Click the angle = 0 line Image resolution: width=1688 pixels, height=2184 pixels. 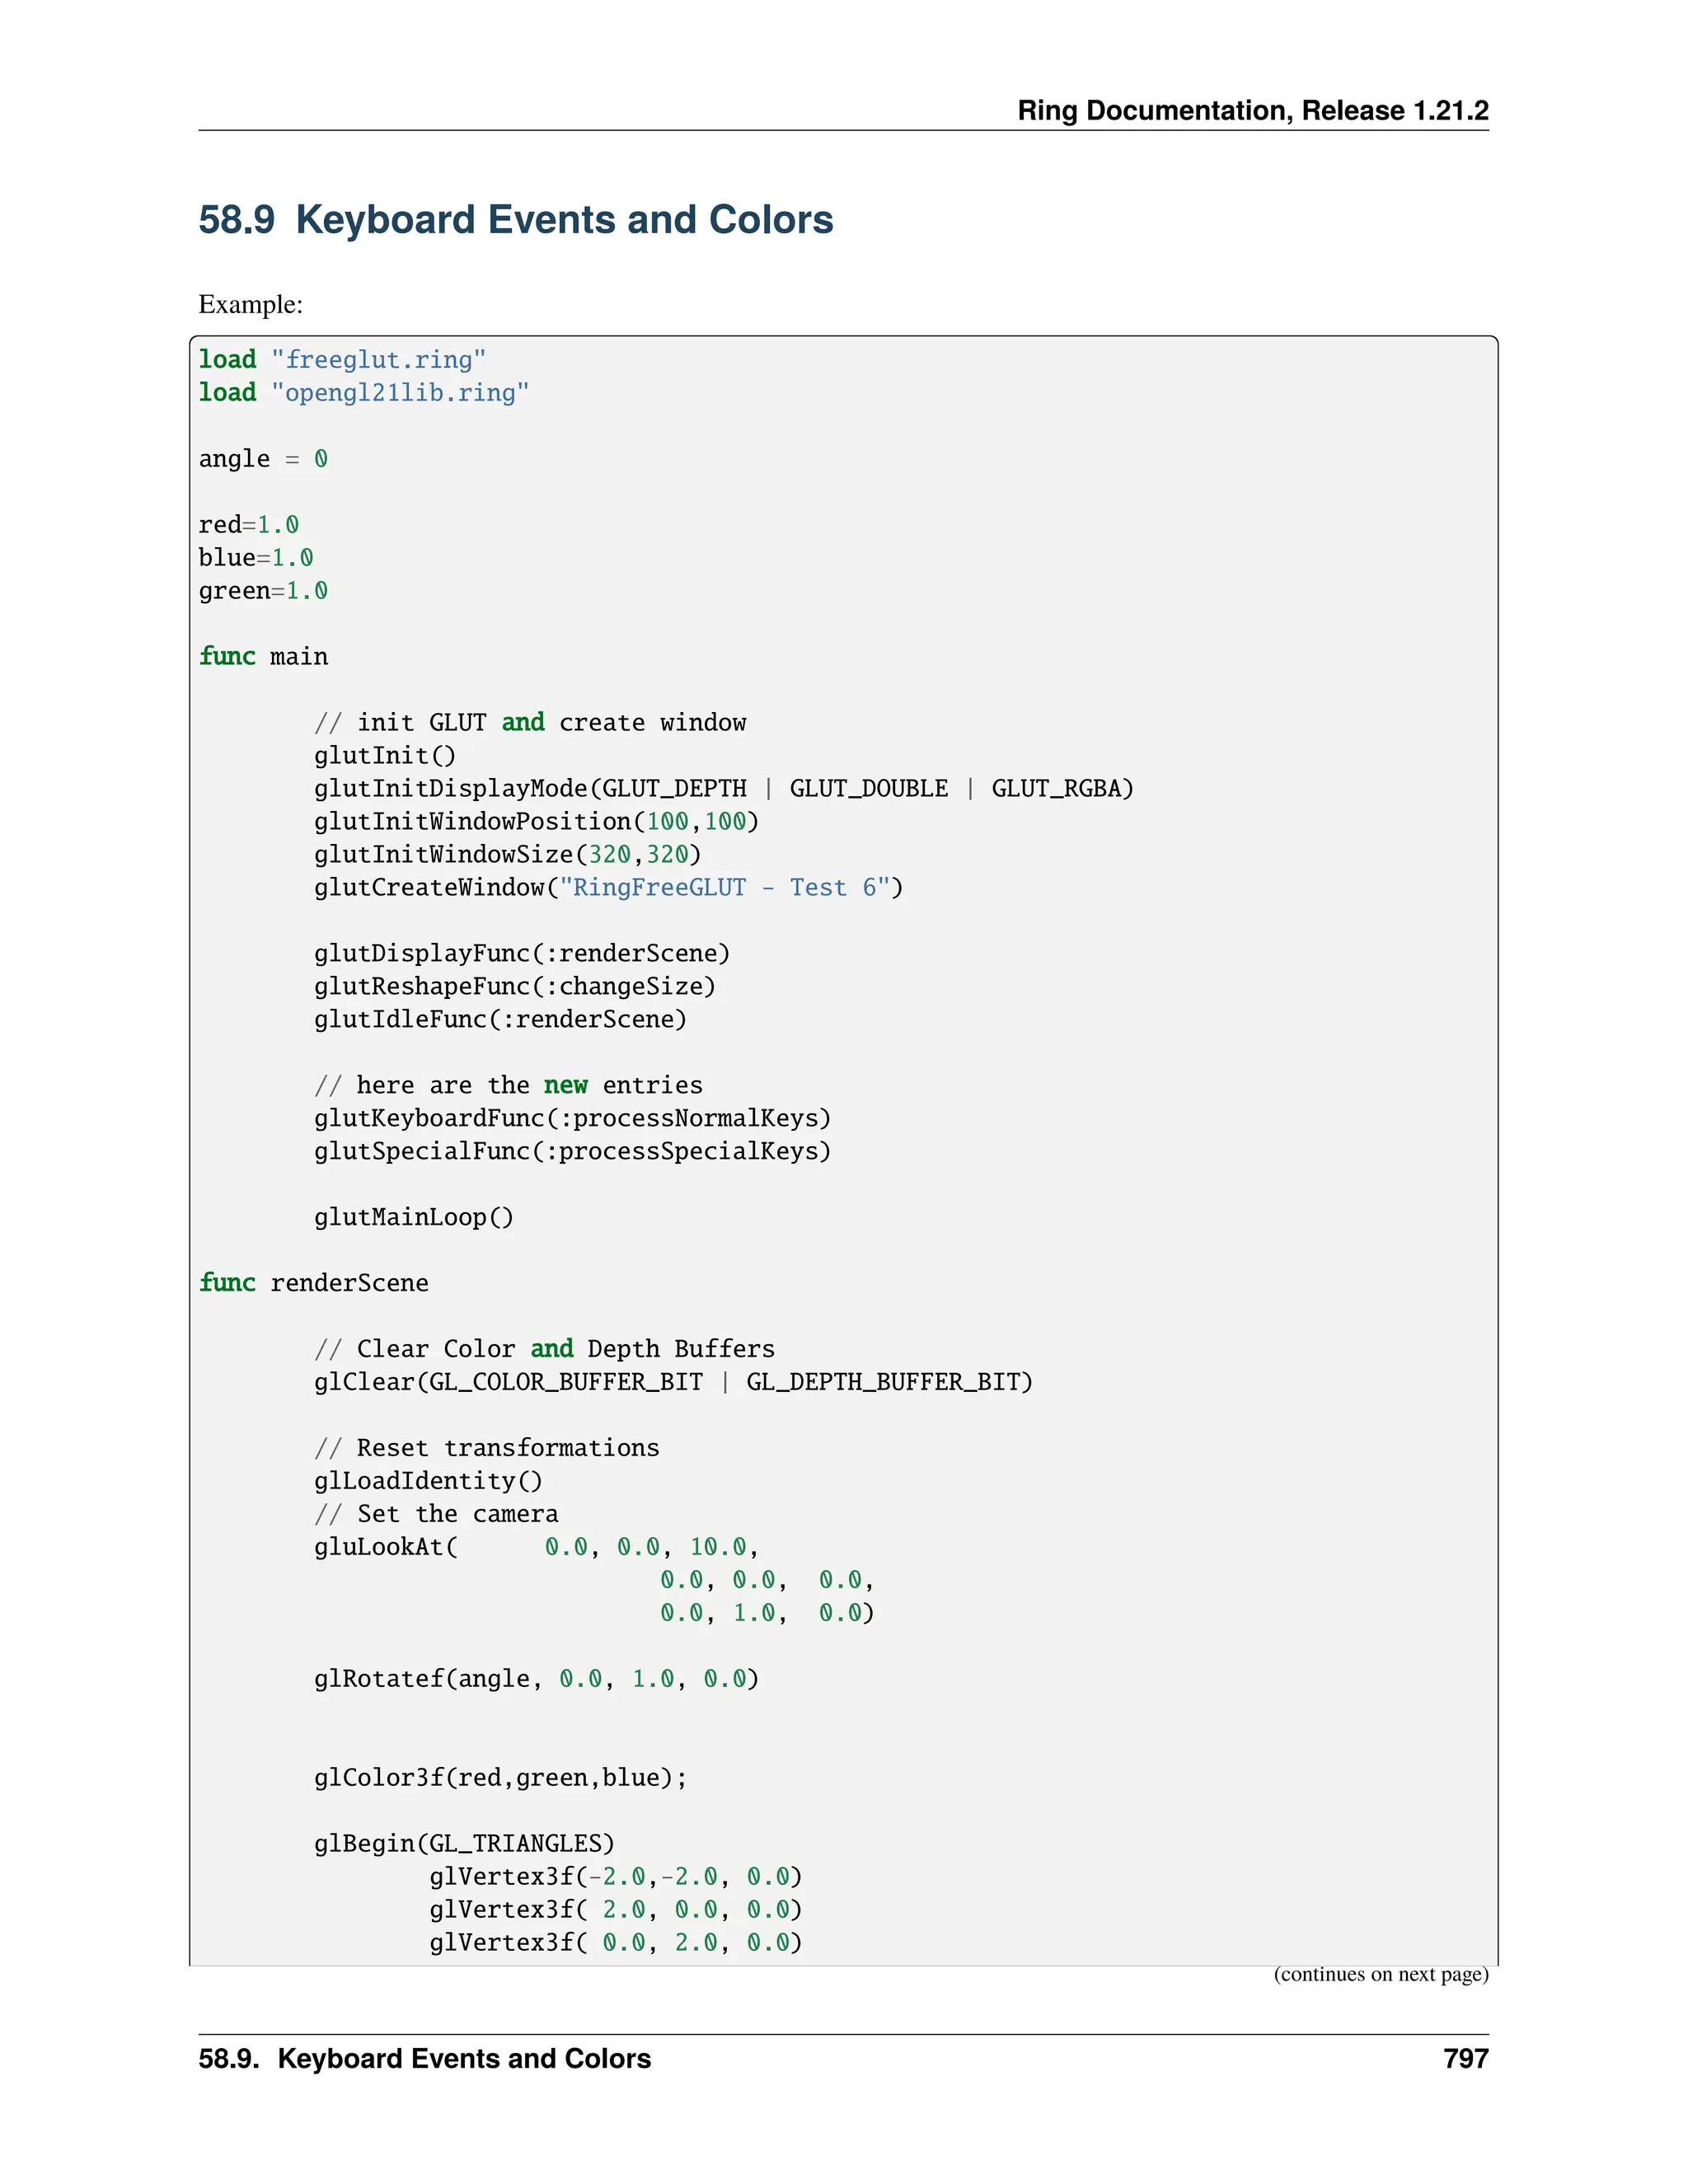tap(263, 459)
